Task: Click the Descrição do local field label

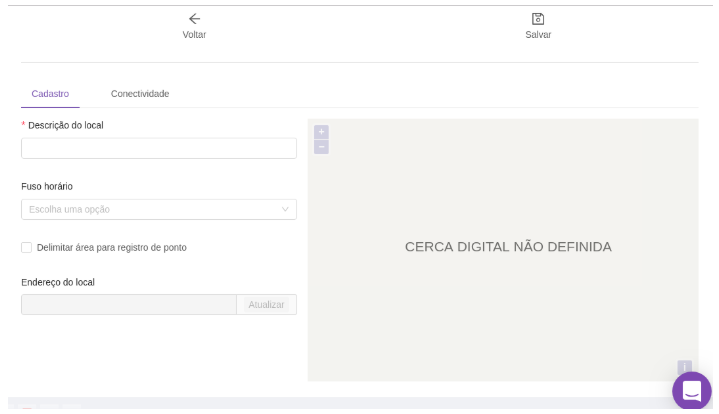Action: [65, 126]
